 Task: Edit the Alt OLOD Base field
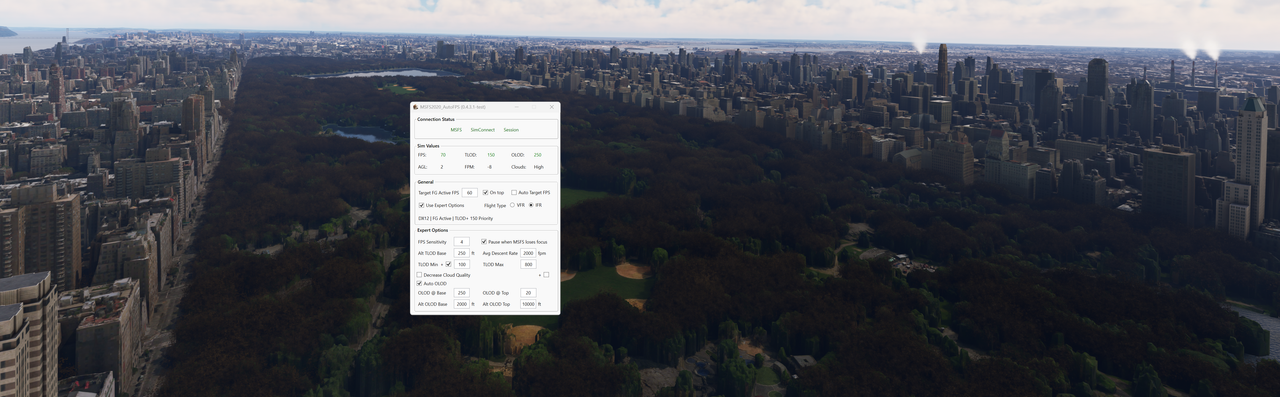click(462, 304)
